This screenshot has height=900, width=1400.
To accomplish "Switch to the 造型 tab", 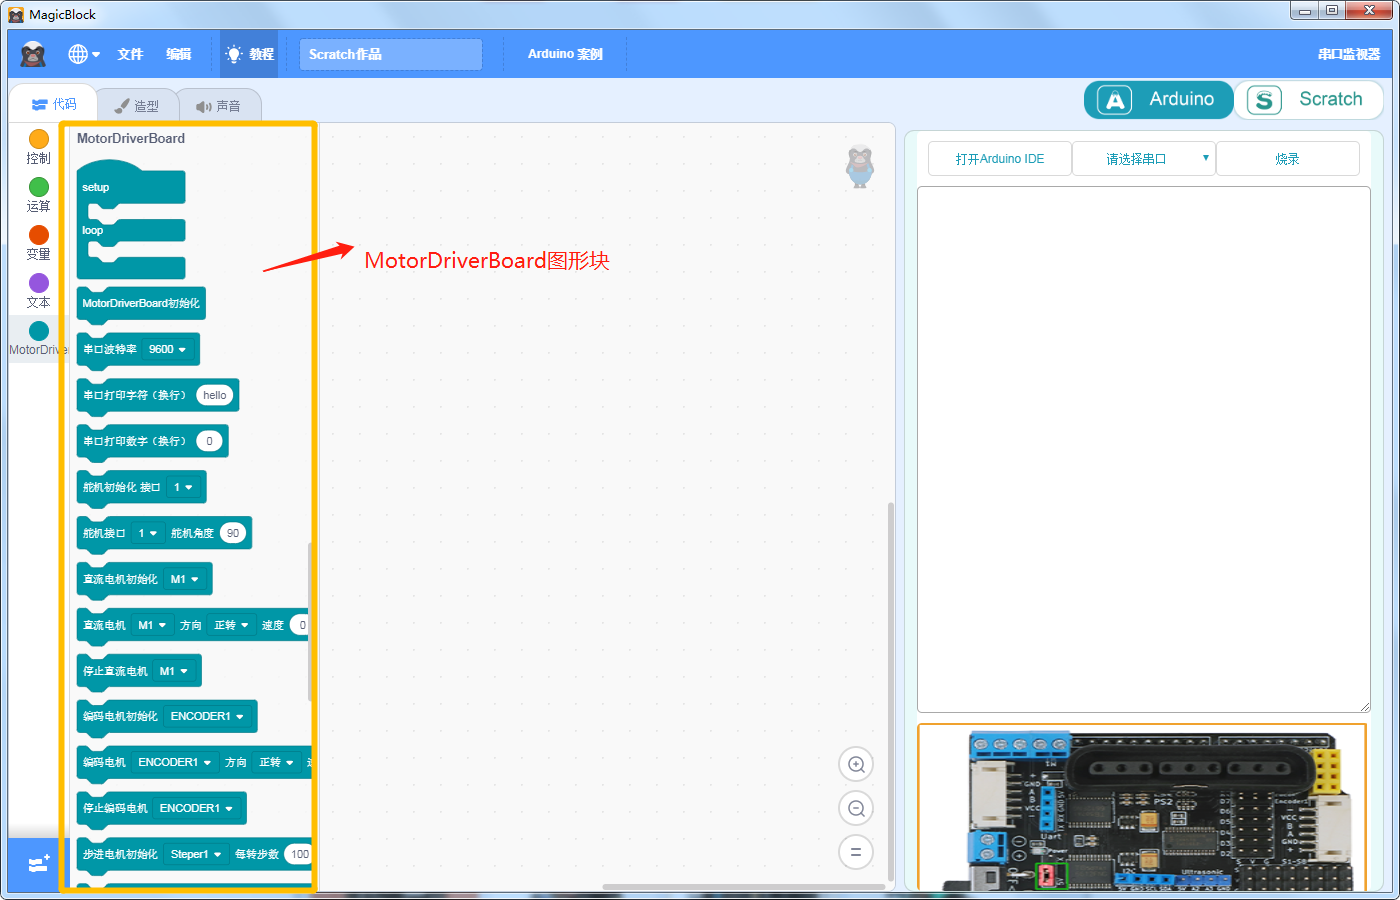I will click(138, 106).
